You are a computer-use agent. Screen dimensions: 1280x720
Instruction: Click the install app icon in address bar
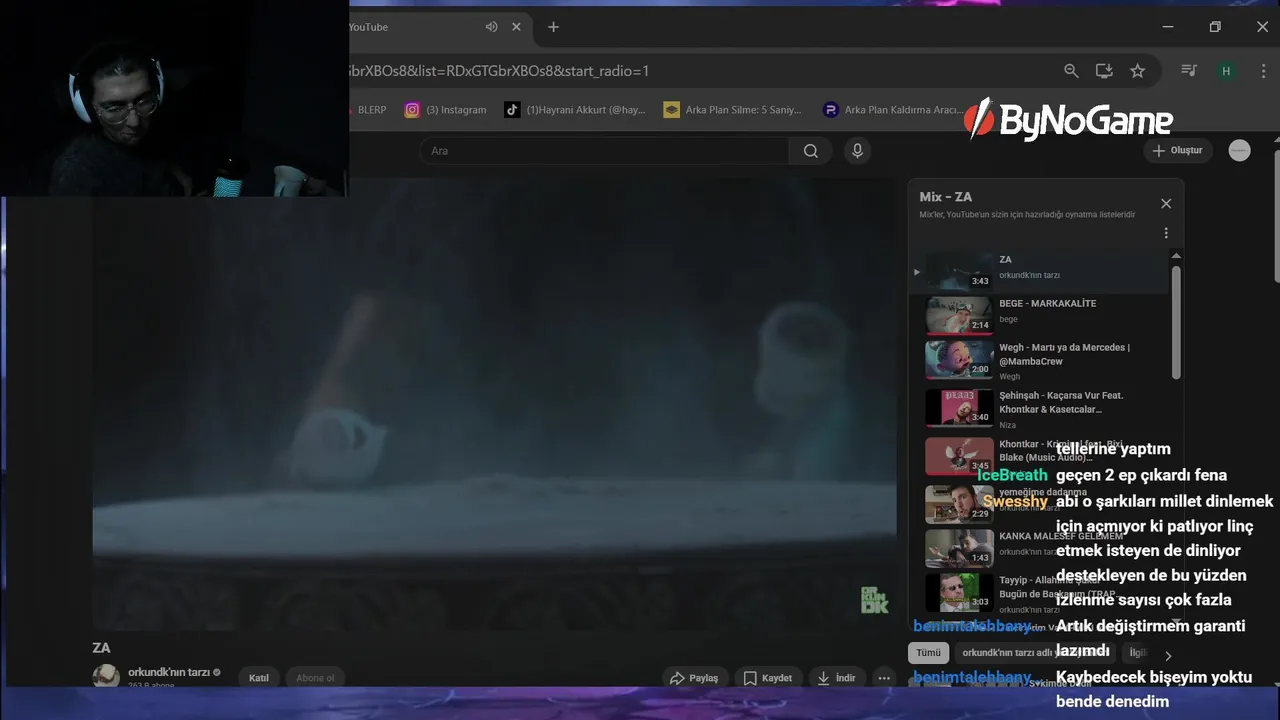tap(1104, 71)
